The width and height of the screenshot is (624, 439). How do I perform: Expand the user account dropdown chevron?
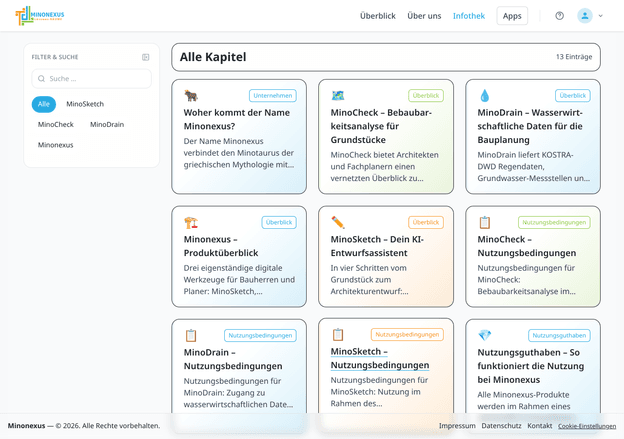click(x=601, y=16)
